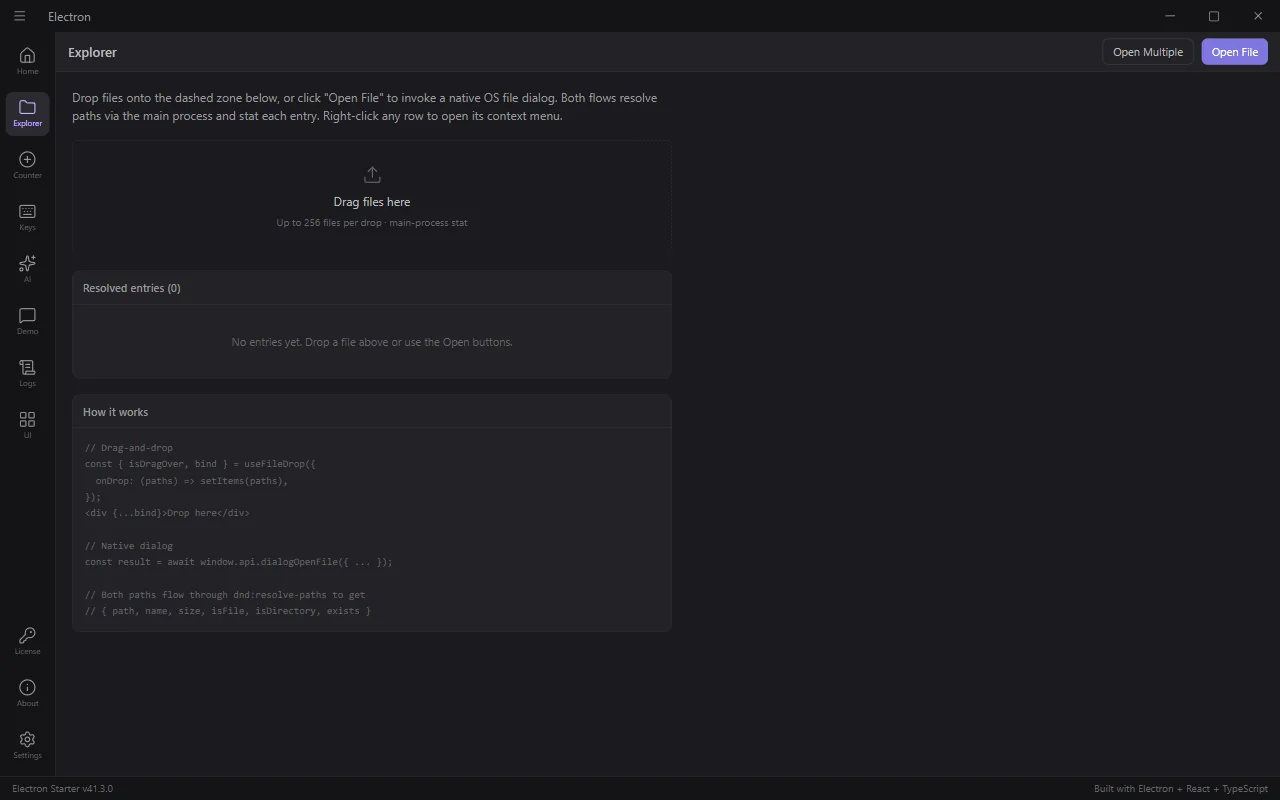
Task: Click 'Electron Starter v41.3.0' in status bar
Action: point(62,789)
